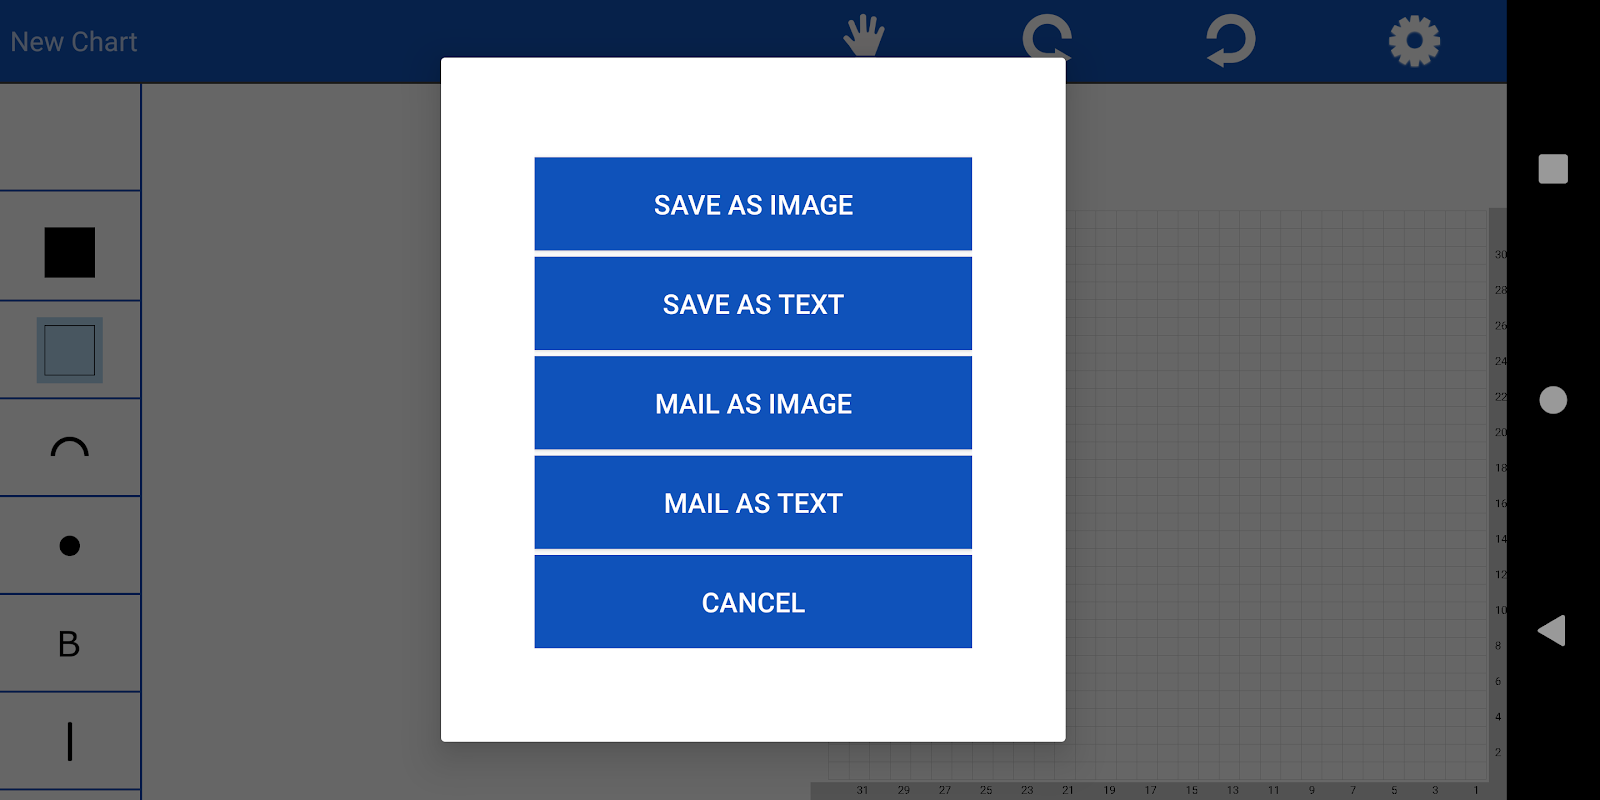Tap Mail As Text button
This screenshot has width=1600, height=800.
(x=753, y=503)
